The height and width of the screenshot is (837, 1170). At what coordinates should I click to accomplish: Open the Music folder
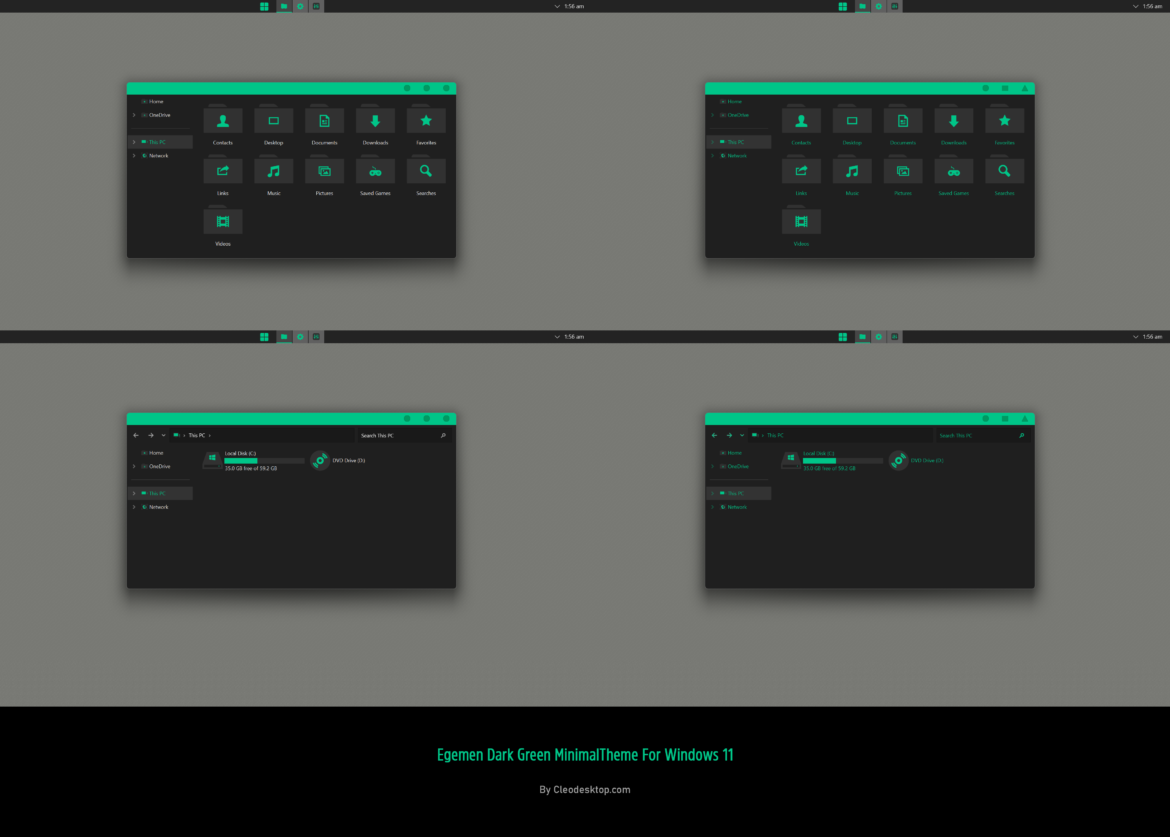[273, 171]
